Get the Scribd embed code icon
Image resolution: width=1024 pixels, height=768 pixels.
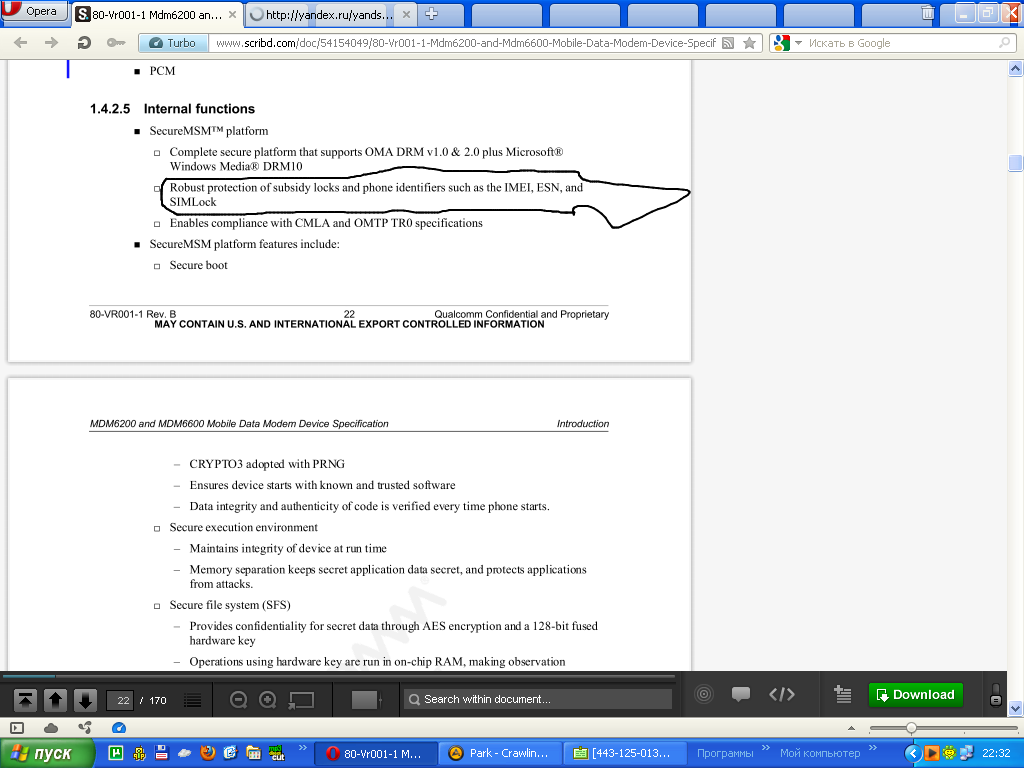click(x=782, y=694)
